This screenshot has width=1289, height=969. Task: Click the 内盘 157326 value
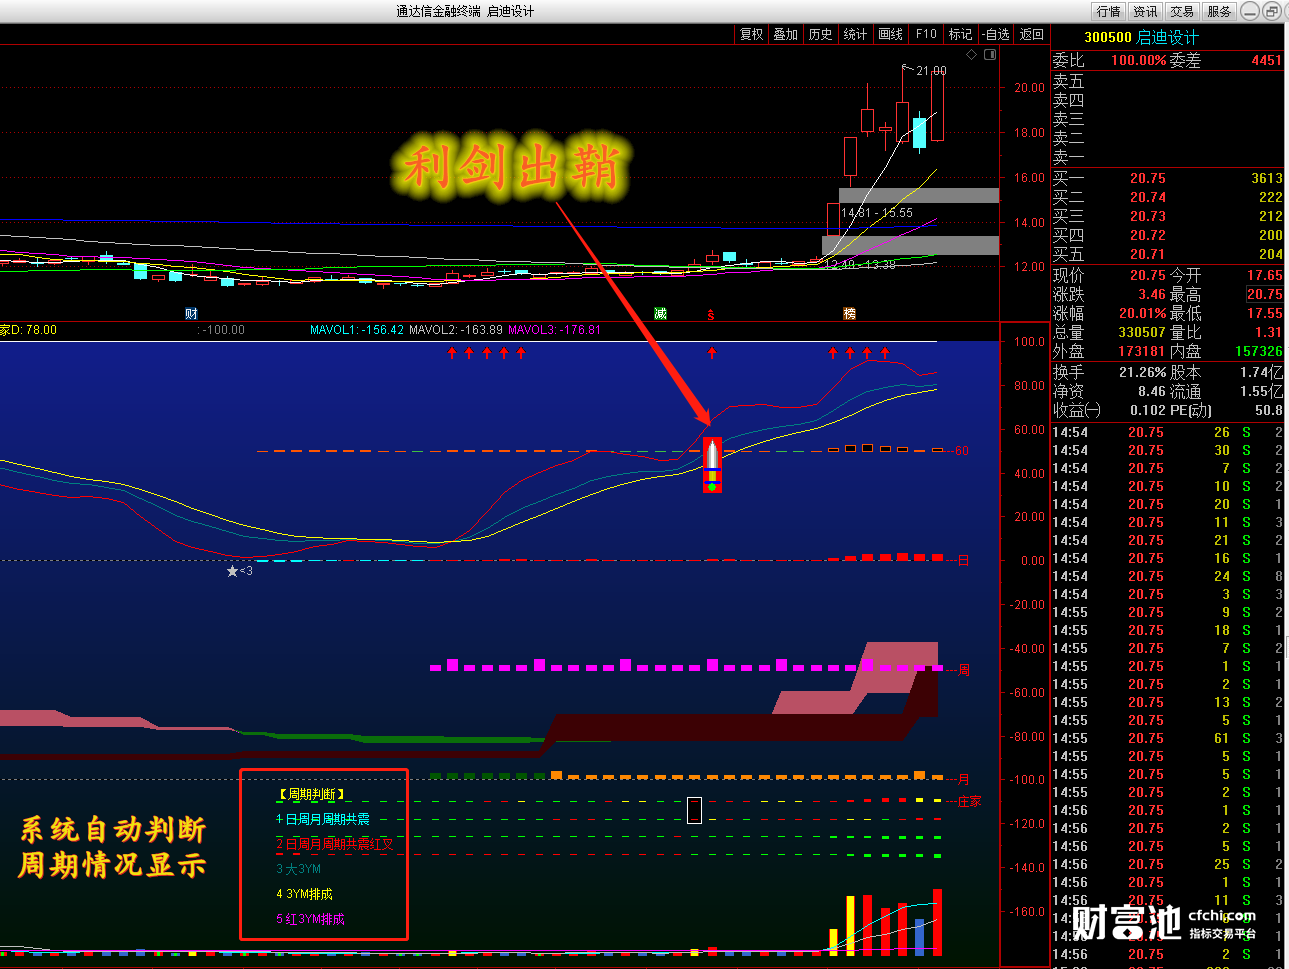(1258, 351)
